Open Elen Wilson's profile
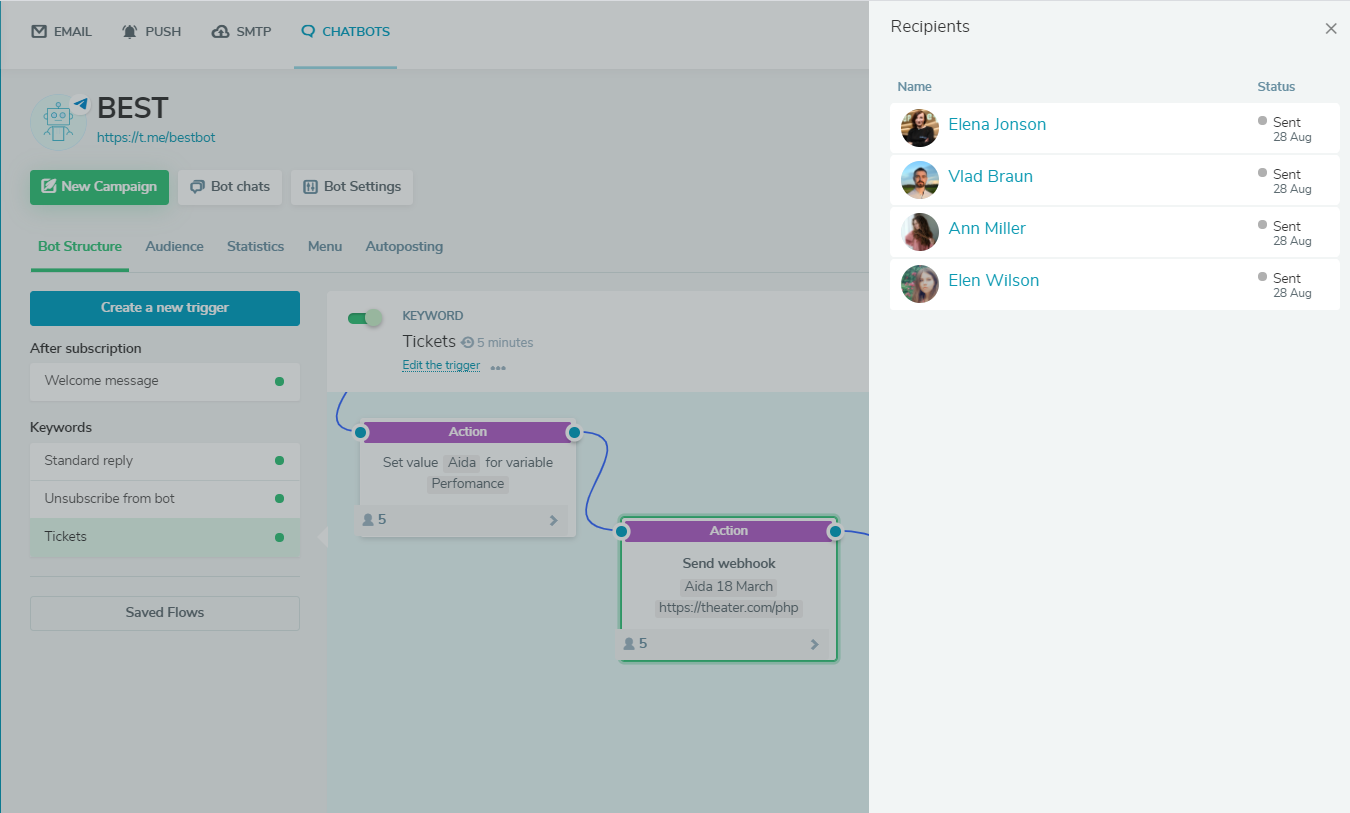Screen dimensions: 1350x813 993,281
